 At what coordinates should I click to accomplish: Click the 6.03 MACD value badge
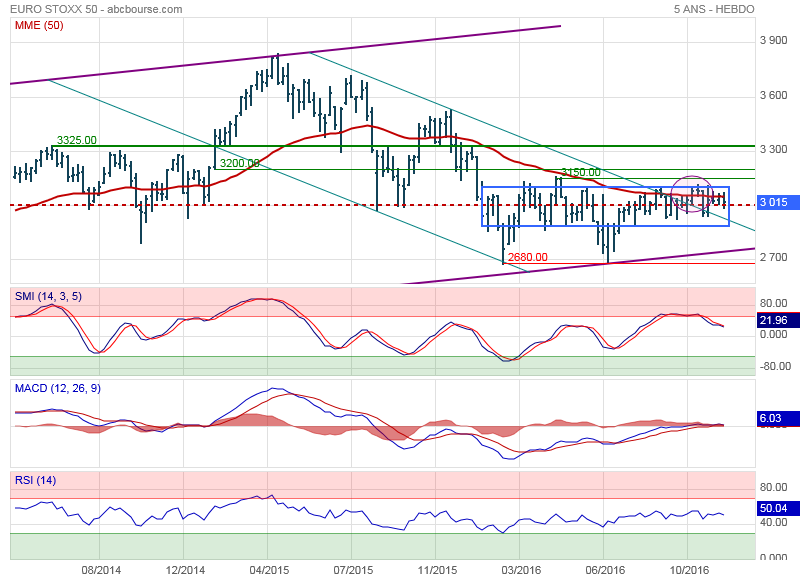tap(778, 418)
